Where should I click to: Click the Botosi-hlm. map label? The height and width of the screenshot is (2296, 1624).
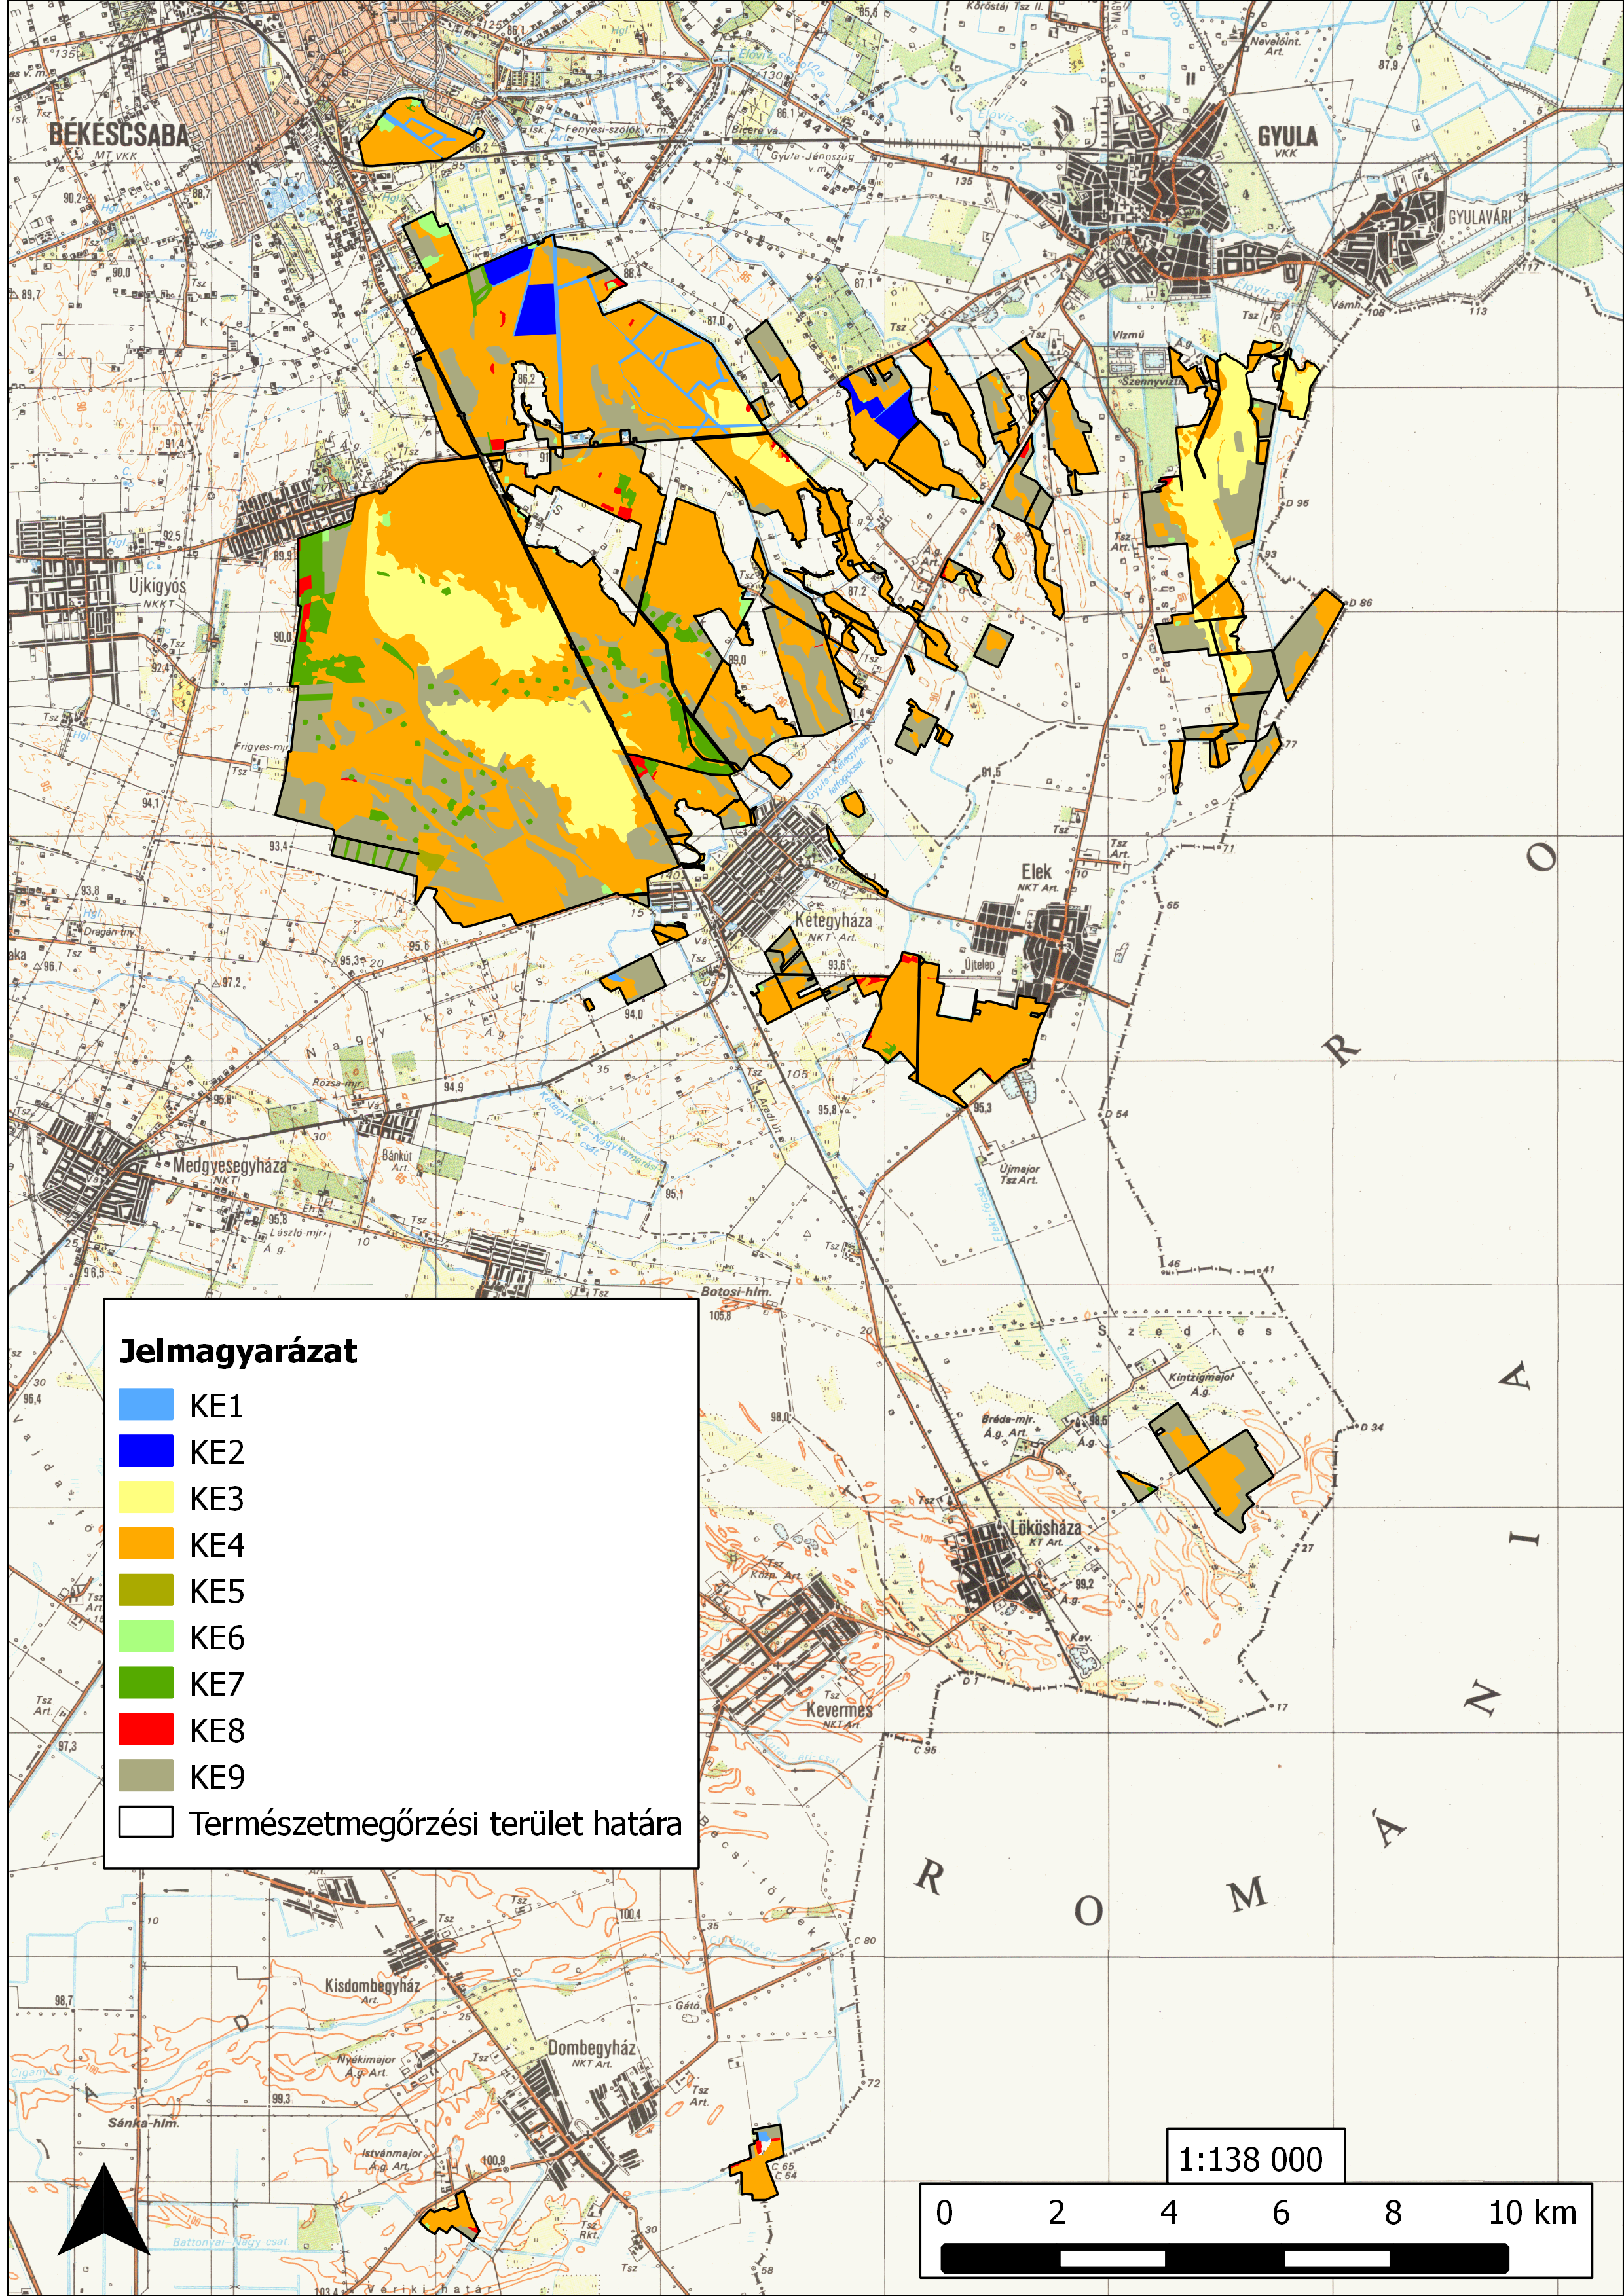point(735,1291)
